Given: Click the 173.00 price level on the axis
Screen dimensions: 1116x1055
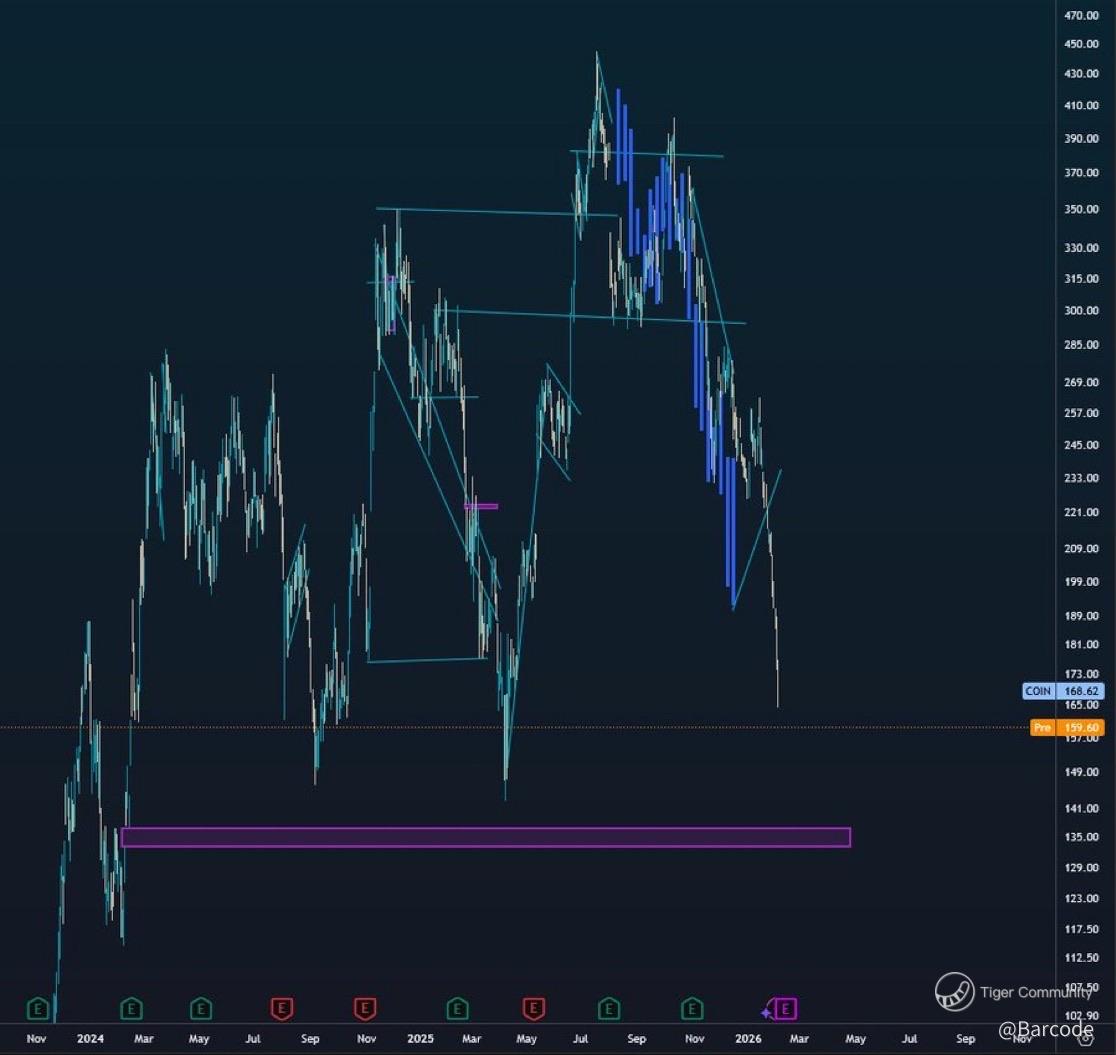Looking at the screenshot, I should (1082, 673).
